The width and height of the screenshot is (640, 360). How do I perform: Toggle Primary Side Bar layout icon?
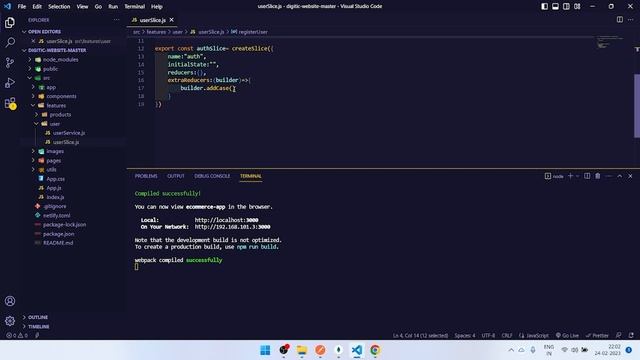coord(544,6)
